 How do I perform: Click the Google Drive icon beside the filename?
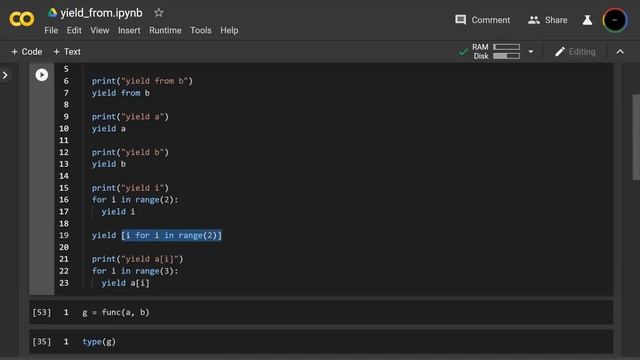pyautogui.click(x=53, y=13)
